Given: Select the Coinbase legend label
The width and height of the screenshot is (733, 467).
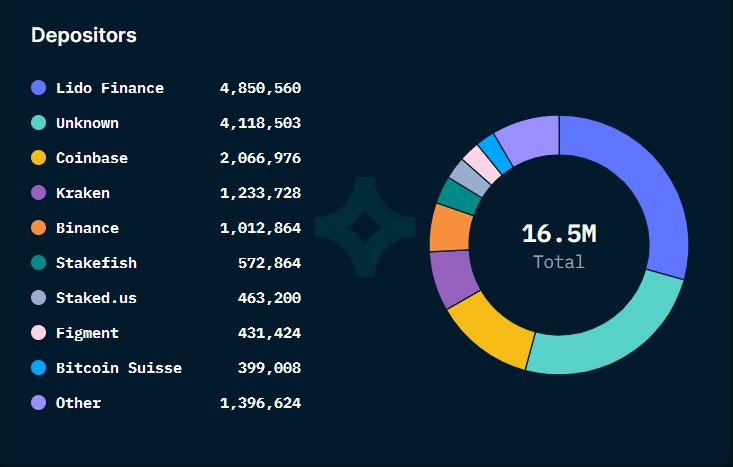Looking at the screenshot, I should click(92, 158).
